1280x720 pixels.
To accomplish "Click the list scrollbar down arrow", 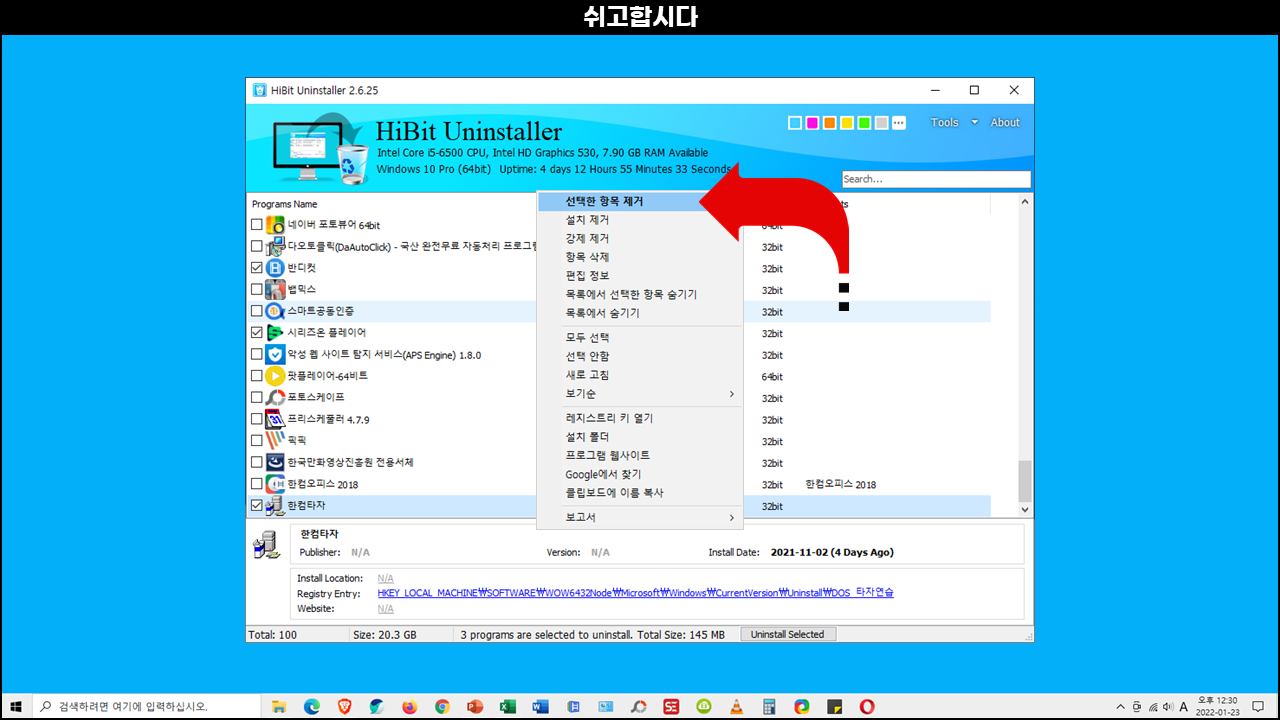I will [1025, 510].
